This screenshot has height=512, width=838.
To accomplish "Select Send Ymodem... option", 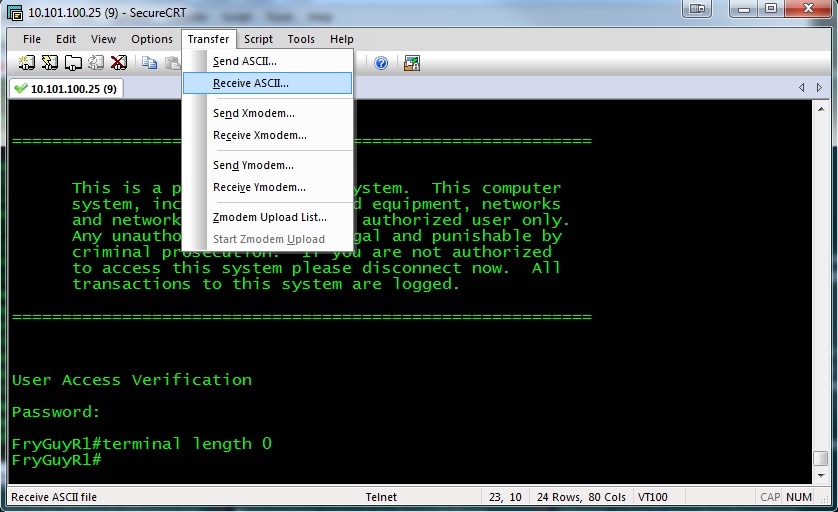I will pos(267,165).
